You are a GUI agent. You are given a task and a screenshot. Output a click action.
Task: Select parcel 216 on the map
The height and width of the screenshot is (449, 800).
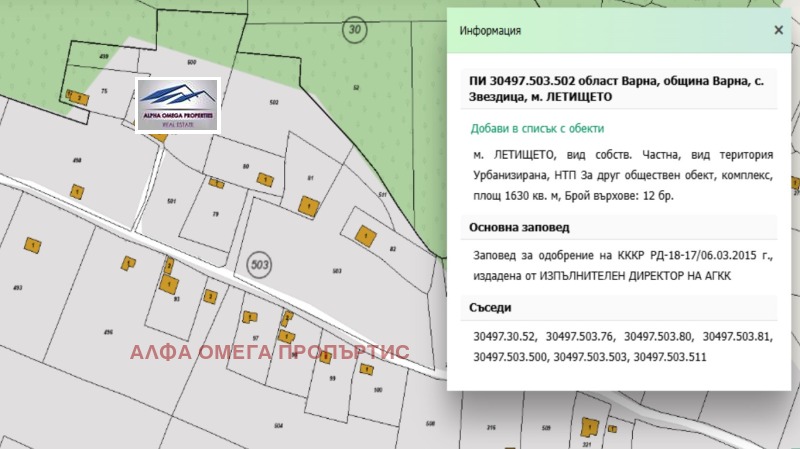[491, 428]
